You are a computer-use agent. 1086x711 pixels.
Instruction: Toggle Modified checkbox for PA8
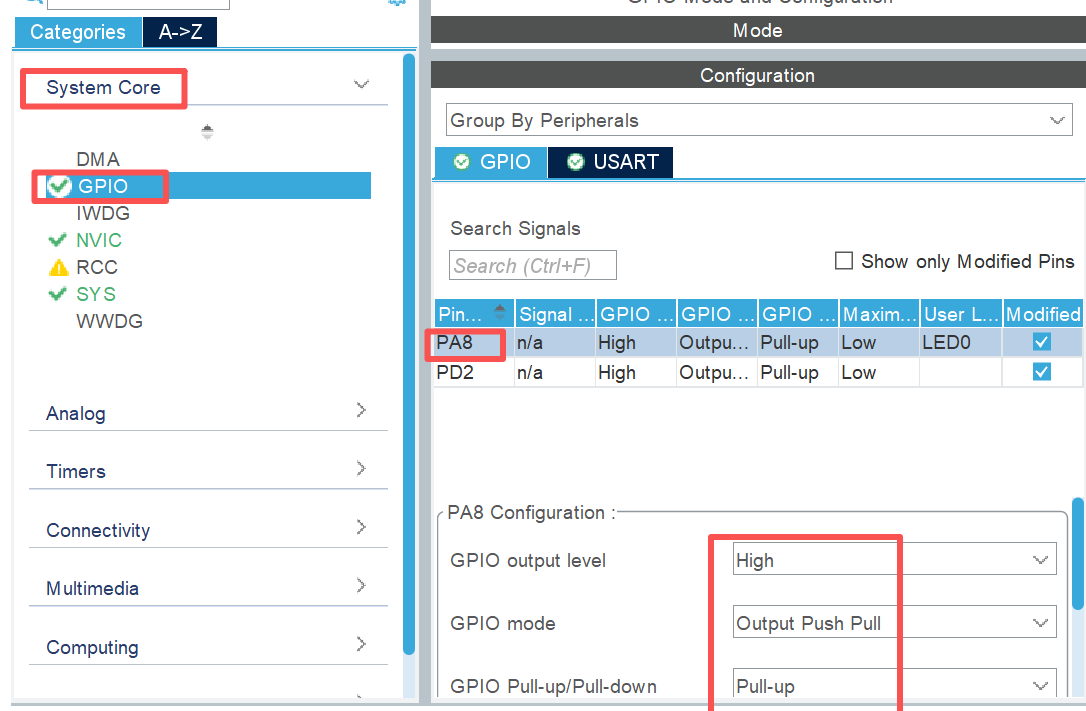[1042, 342]
